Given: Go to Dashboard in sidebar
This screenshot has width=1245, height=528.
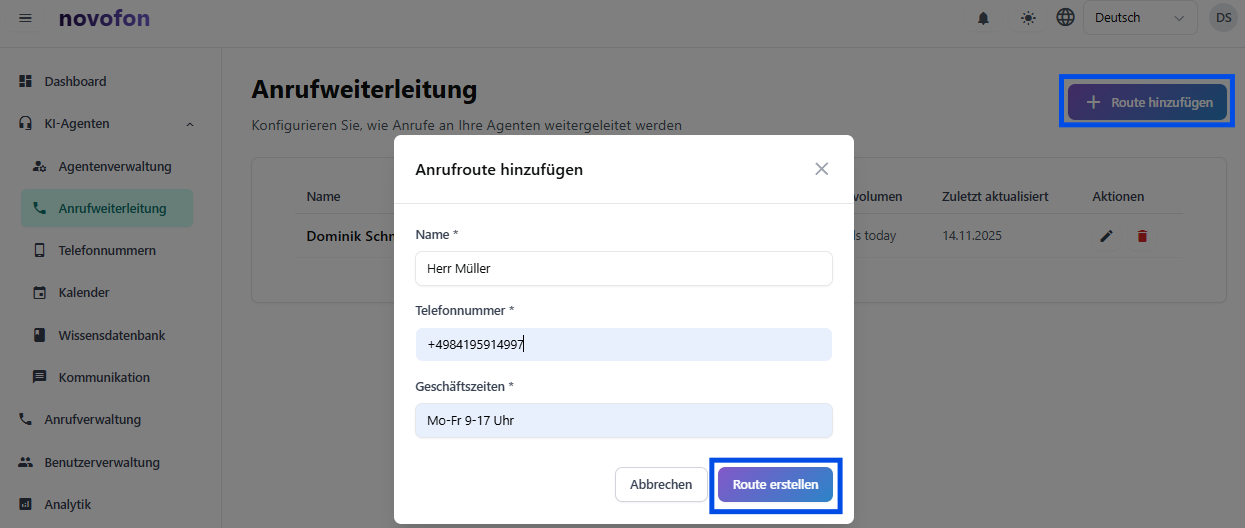Looking at the screenshot, I should pos(75,81).
